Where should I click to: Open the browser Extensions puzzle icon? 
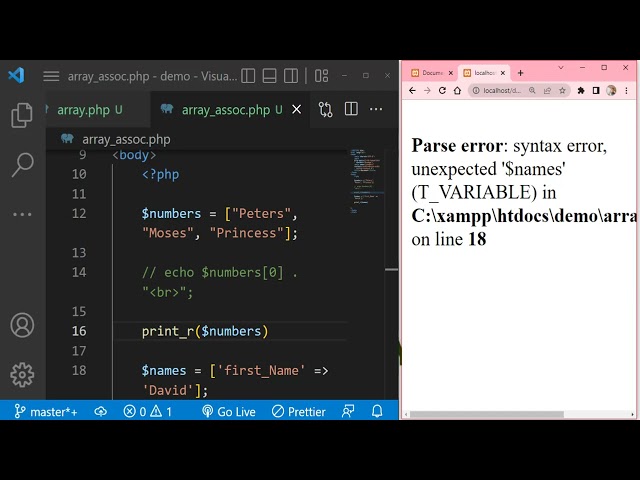pos(581,91)
